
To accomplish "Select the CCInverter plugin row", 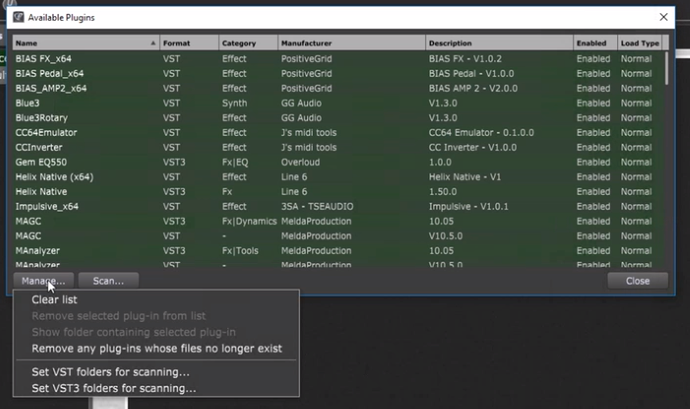I will 338,147.
